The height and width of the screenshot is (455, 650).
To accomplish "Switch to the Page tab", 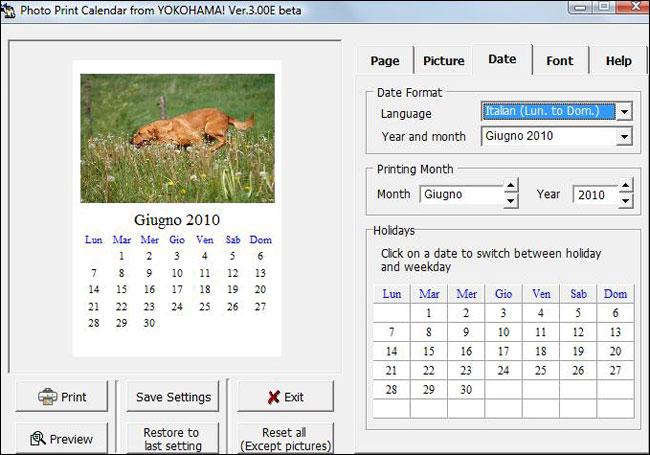I will [385, 61].
